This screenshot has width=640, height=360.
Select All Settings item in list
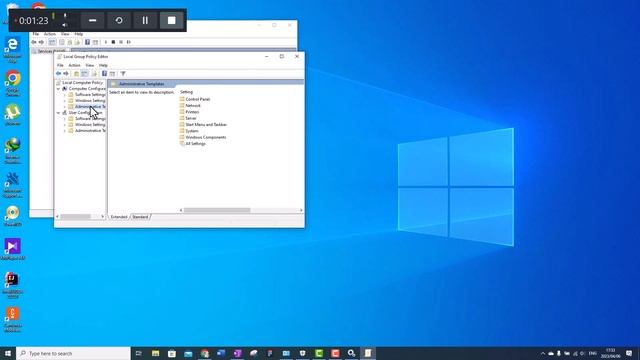[x=193, y=144]
